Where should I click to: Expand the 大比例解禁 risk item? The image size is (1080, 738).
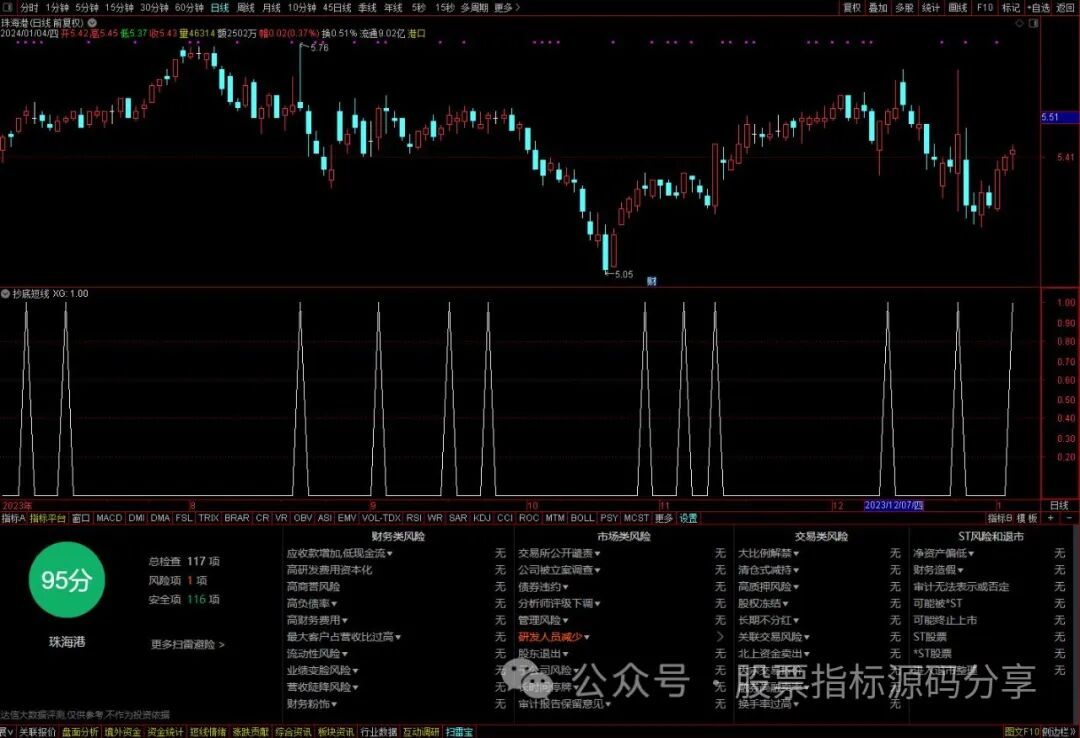(x=769, y=553)
